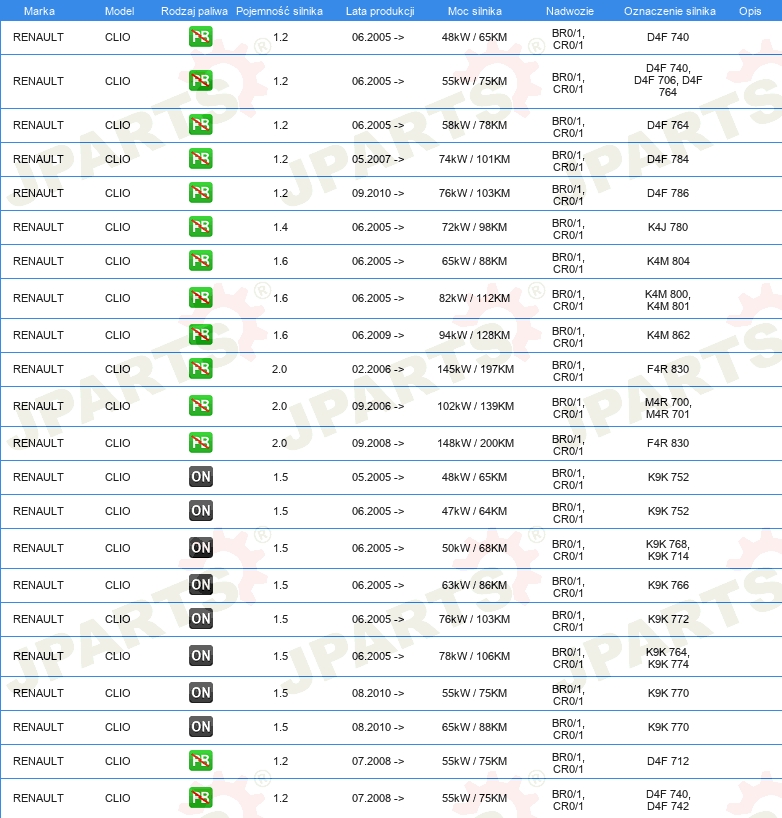Click the 63kW / 86KM power value
The width and height of the screenshot is (782, 818).
coord(474,585)
